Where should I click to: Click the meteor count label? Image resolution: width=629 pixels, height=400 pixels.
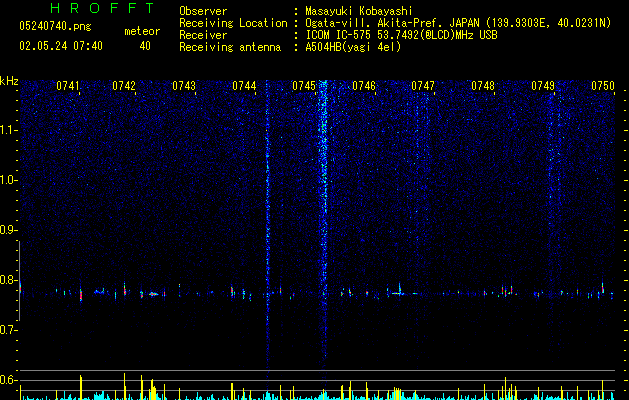142,31
